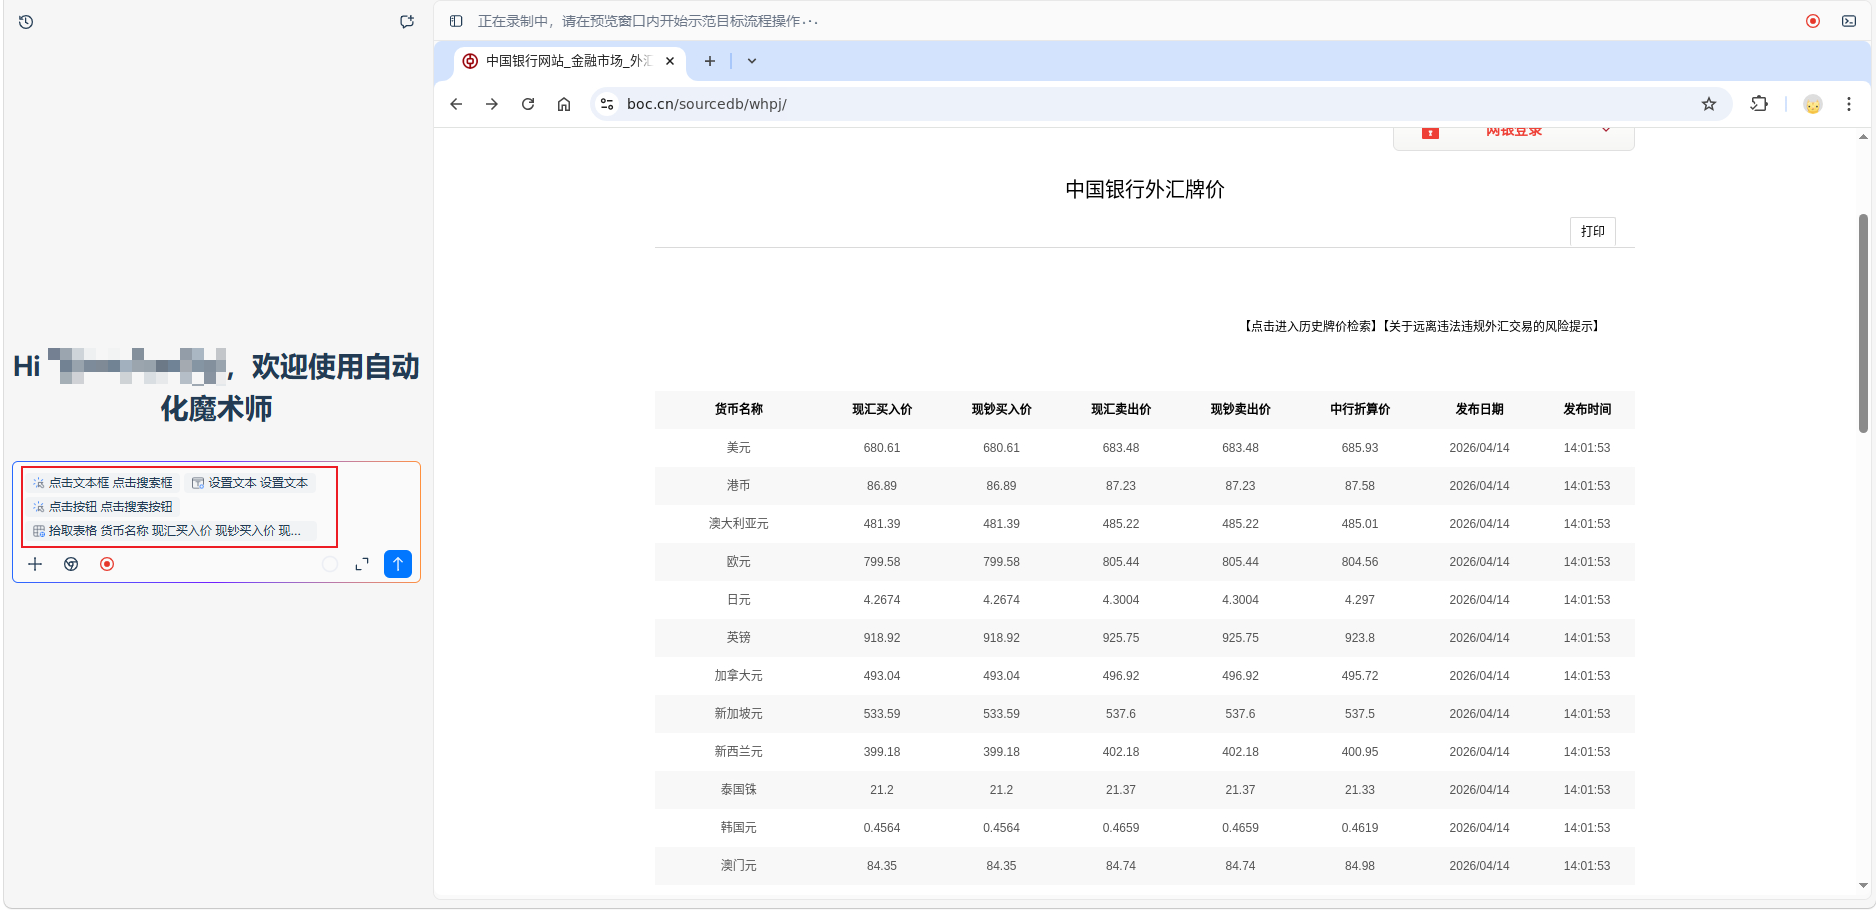Go back in the browser
The width and height of the screenshot is (1876, 912).
pyautogui.click(x=456, y=104)
